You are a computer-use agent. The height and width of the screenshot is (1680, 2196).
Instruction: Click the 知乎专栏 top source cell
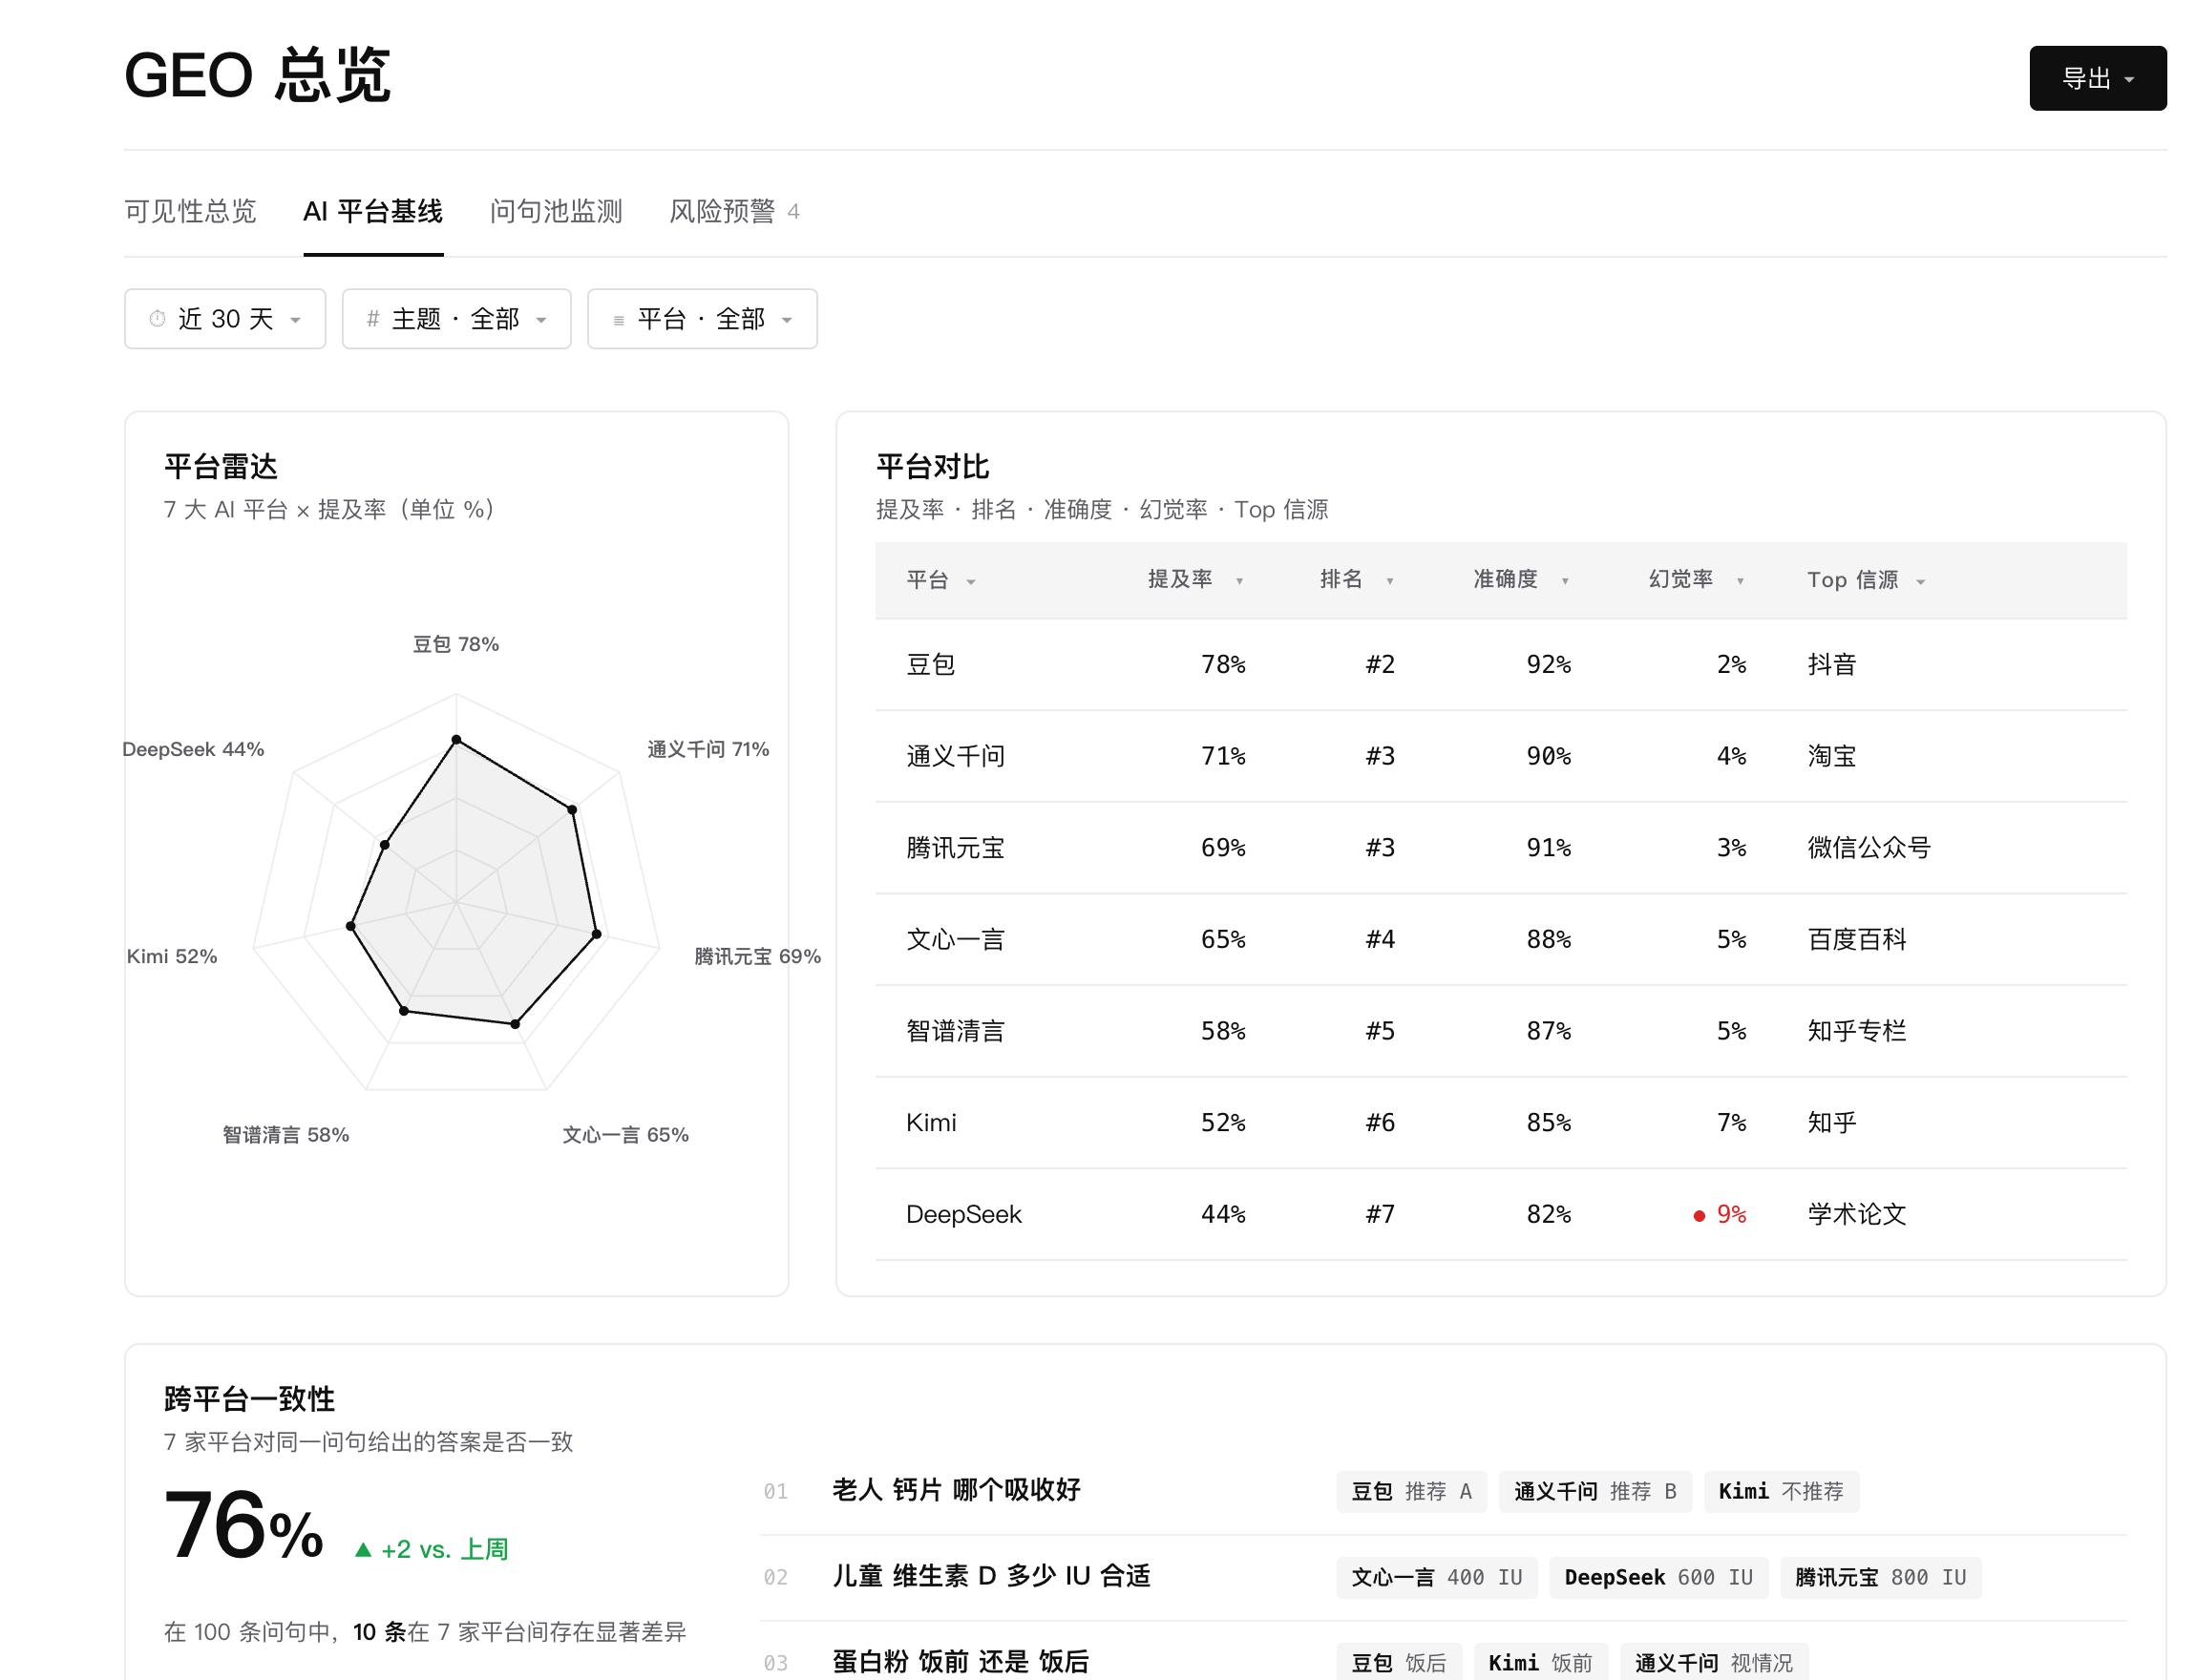1856,1031
